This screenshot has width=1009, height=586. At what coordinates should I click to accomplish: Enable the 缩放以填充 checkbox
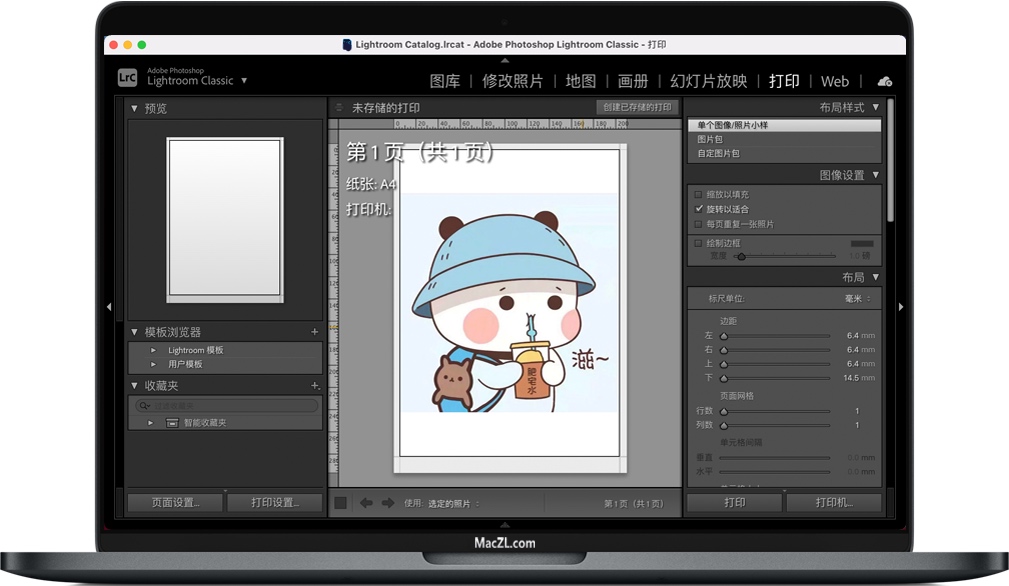point(697,194)
